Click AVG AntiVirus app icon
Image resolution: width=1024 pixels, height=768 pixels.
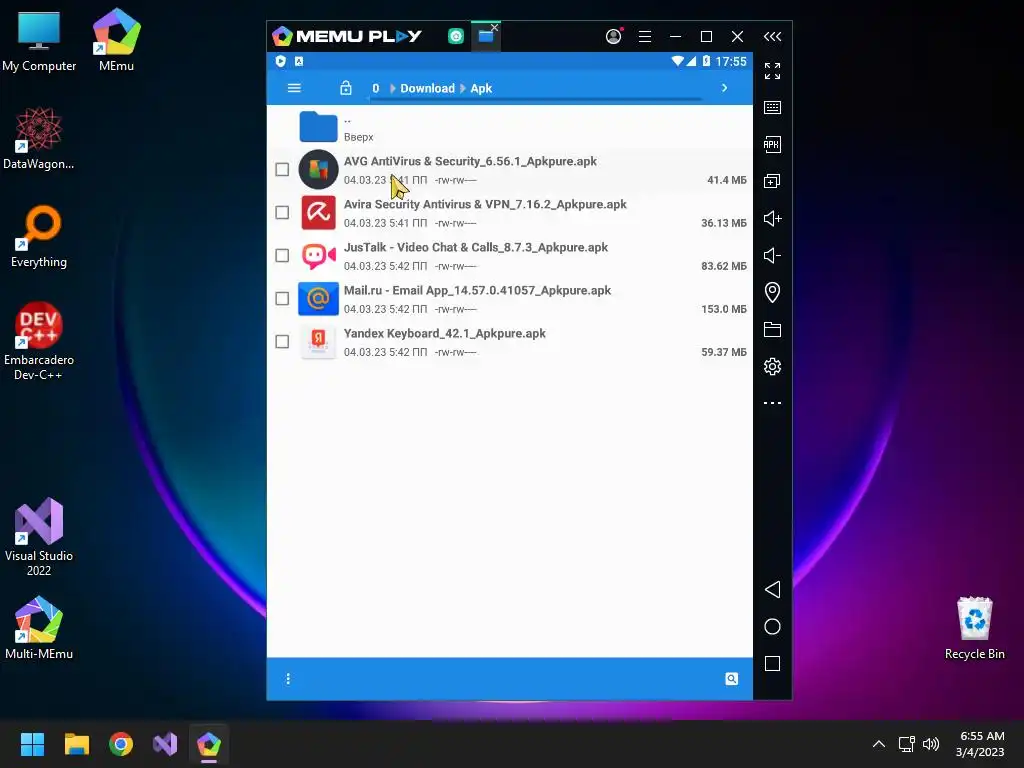tap(318, 170)
